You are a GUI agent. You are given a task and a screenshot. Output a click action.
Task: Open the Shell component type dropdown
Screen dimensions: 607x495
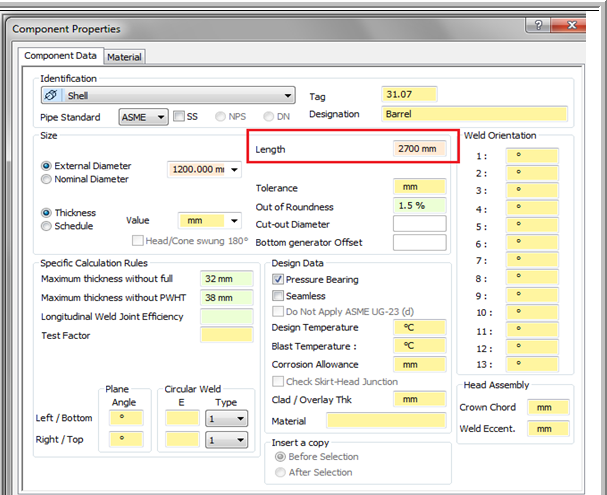(x=288, y=96)
